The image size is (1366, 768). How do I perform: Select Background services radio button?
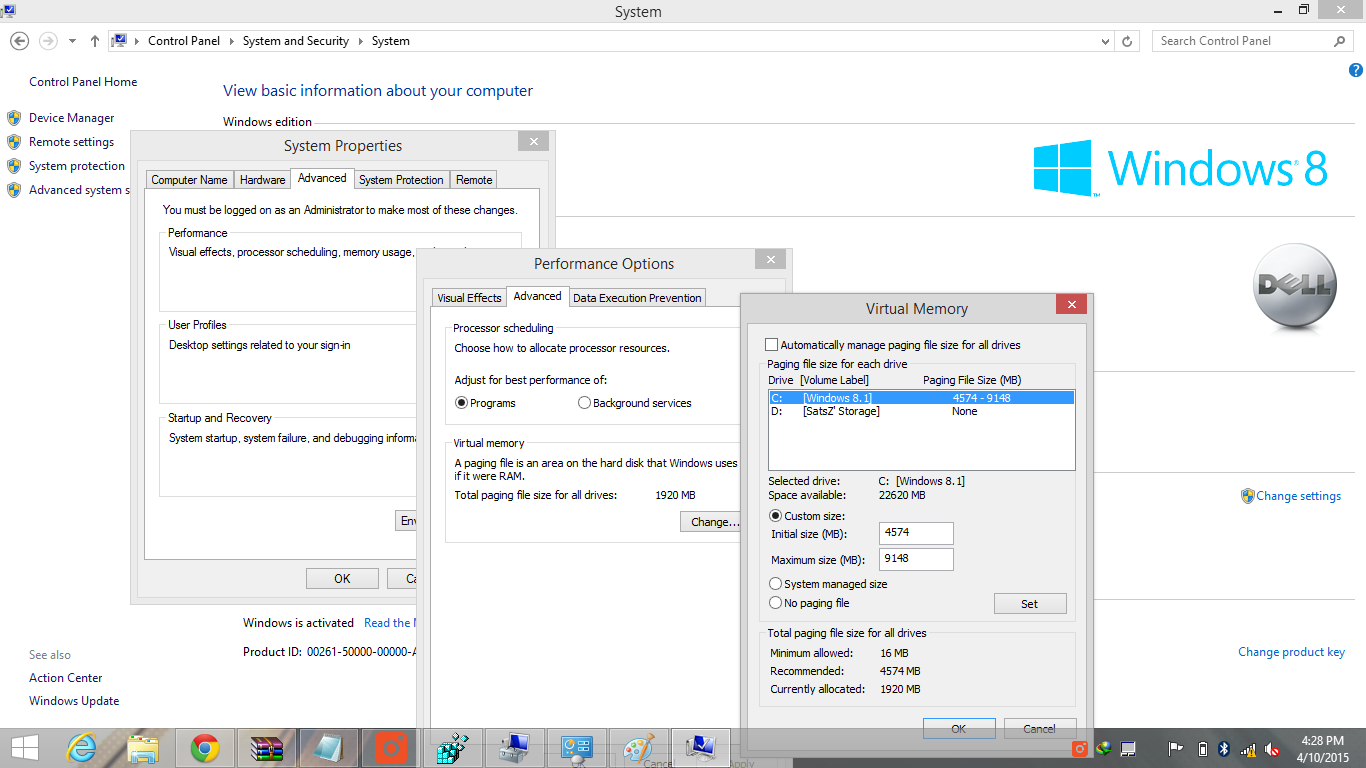584,403
